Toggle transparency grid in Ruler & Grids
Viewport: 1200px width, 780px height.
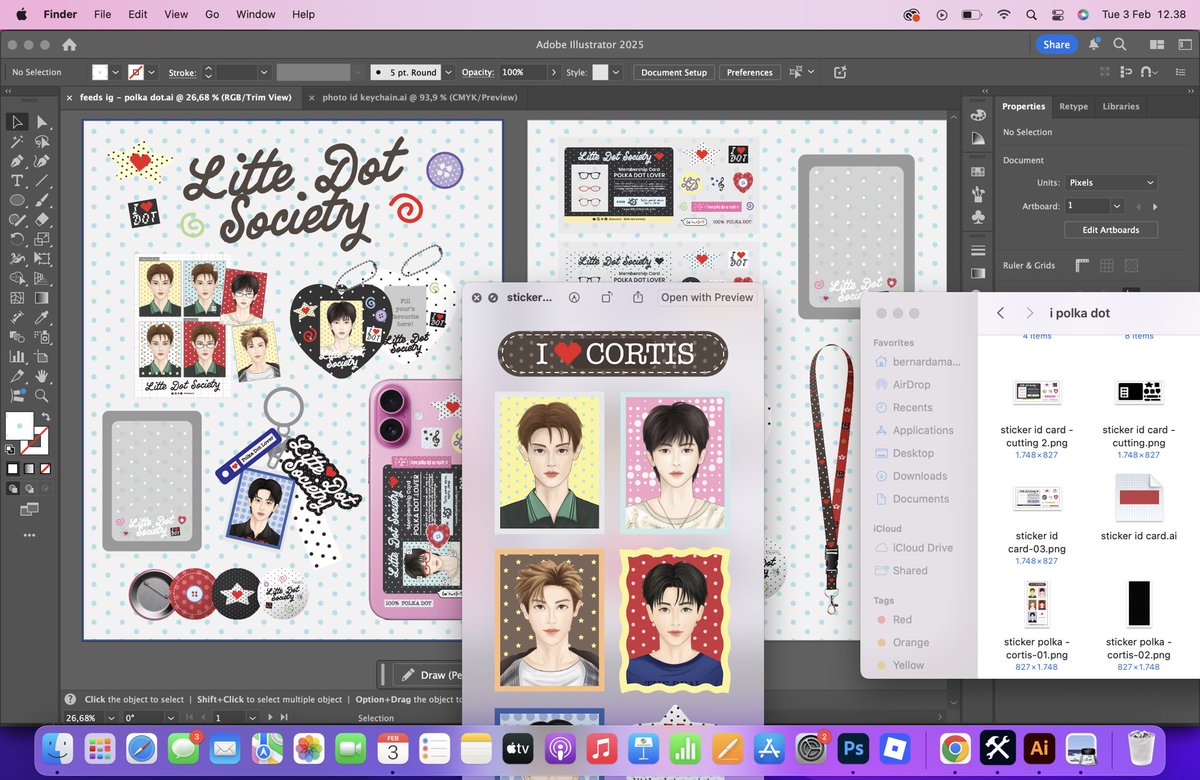pos(1131,265)
